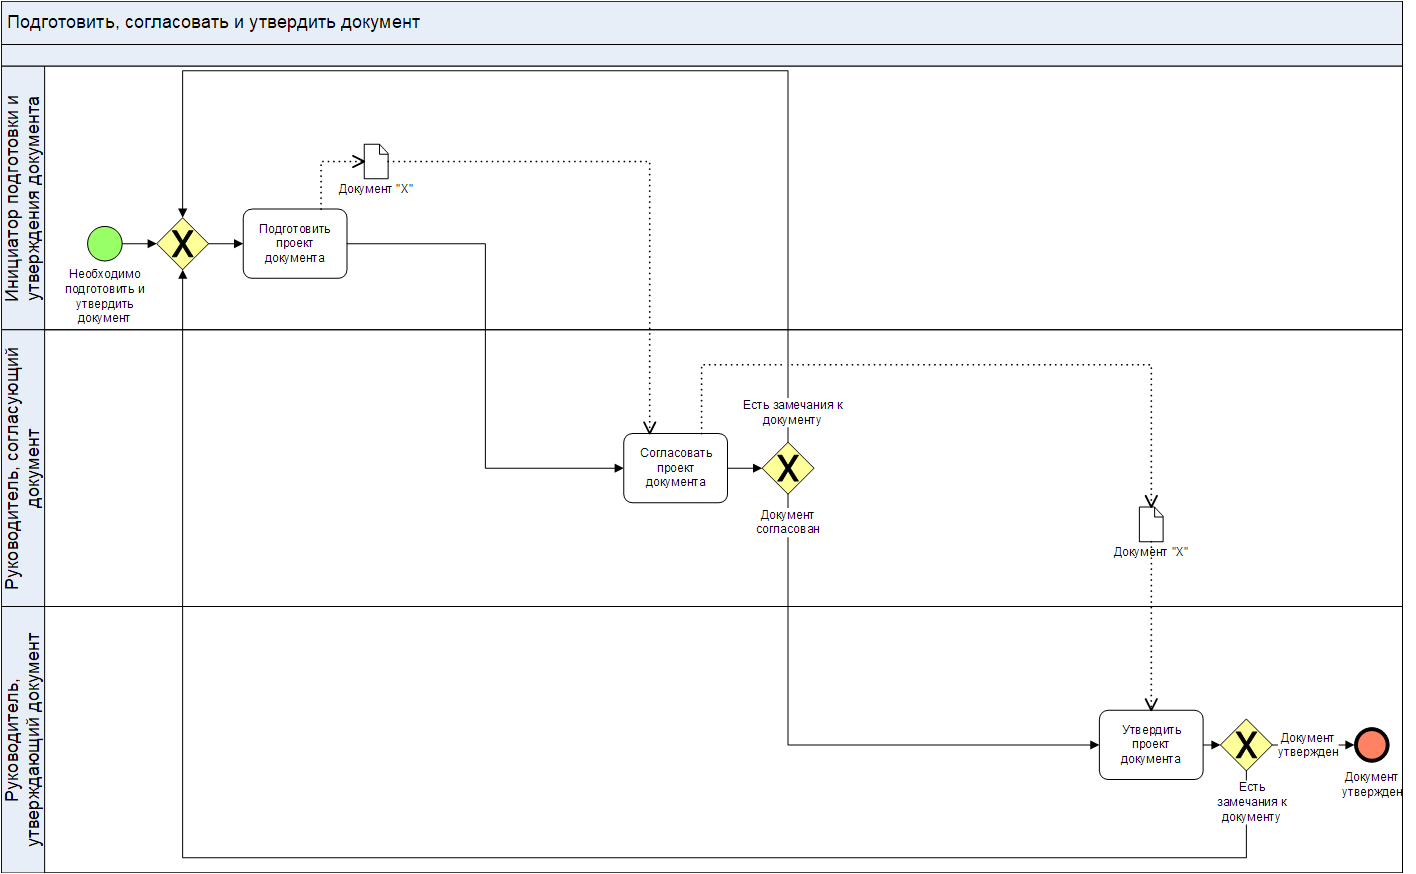Image resolution: width=1416 pixels, height=874 pixels.
Task: Click the document icon in the Инициатор lane
Action: pyautogui.click(x=376, y=162)
